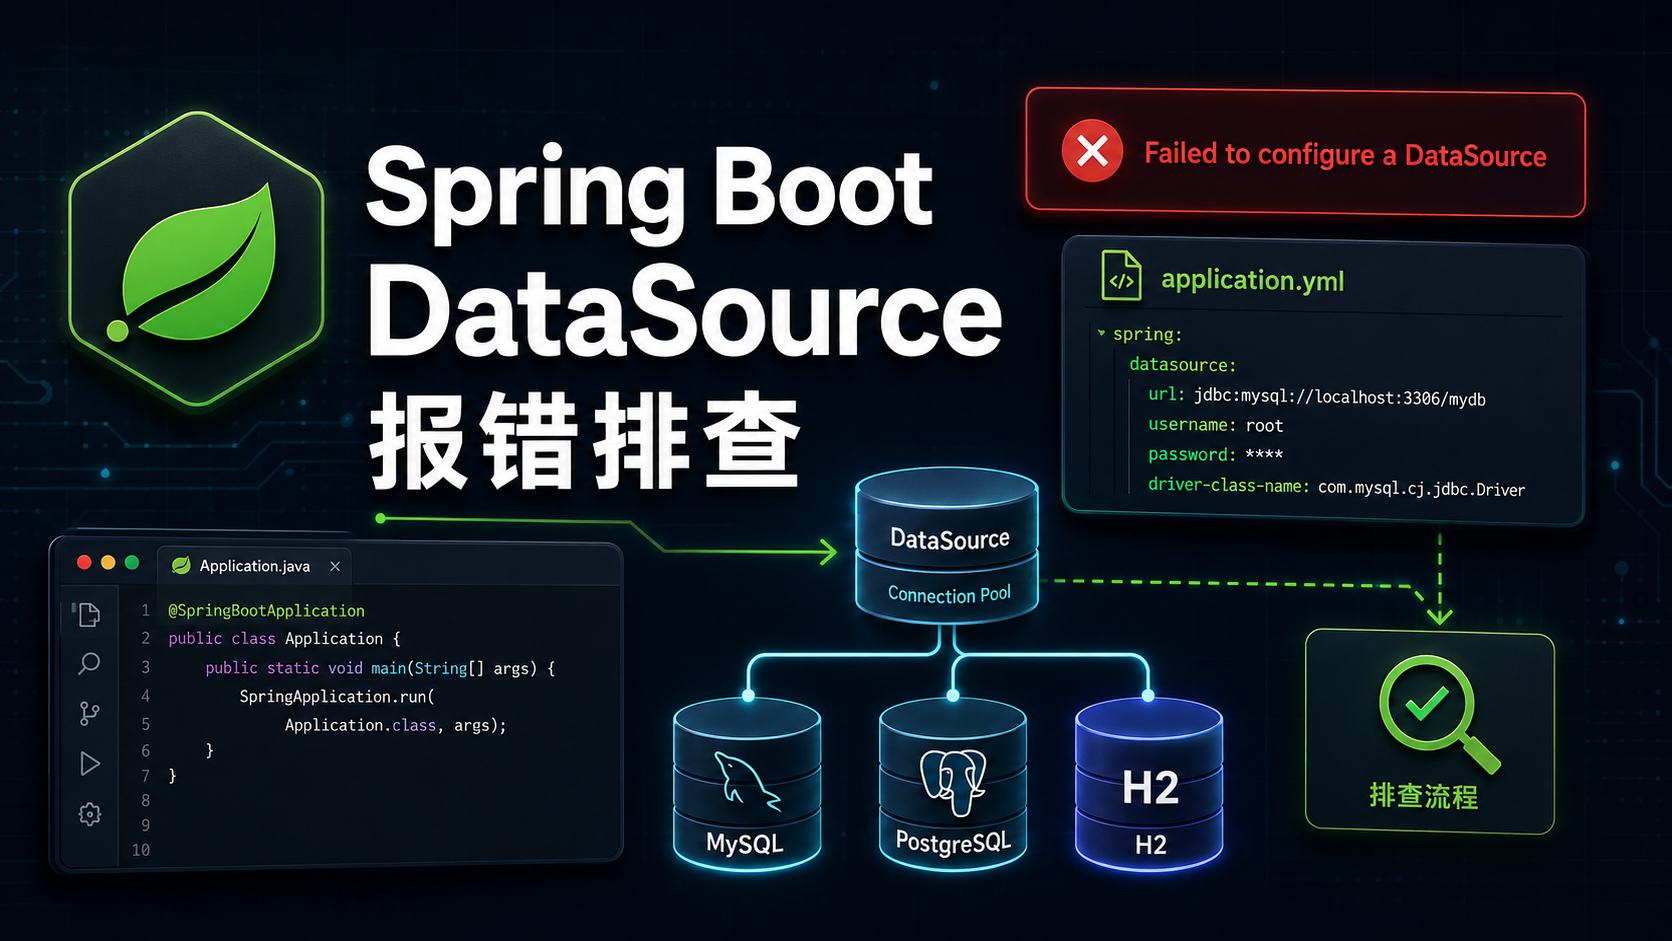
Task: Click the 排查流程 button label
Action: point(1423,797)
